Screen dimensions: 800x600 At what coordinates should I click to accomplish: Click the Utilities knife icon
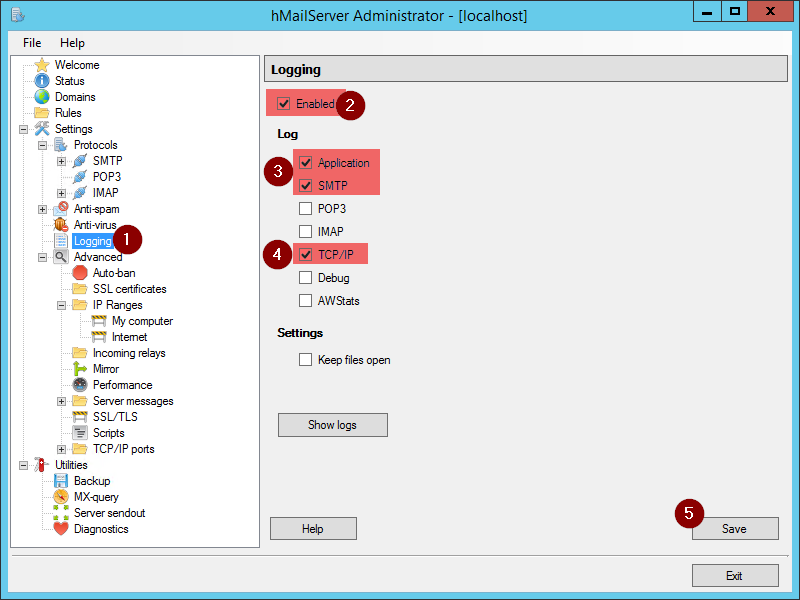point(42,465)
